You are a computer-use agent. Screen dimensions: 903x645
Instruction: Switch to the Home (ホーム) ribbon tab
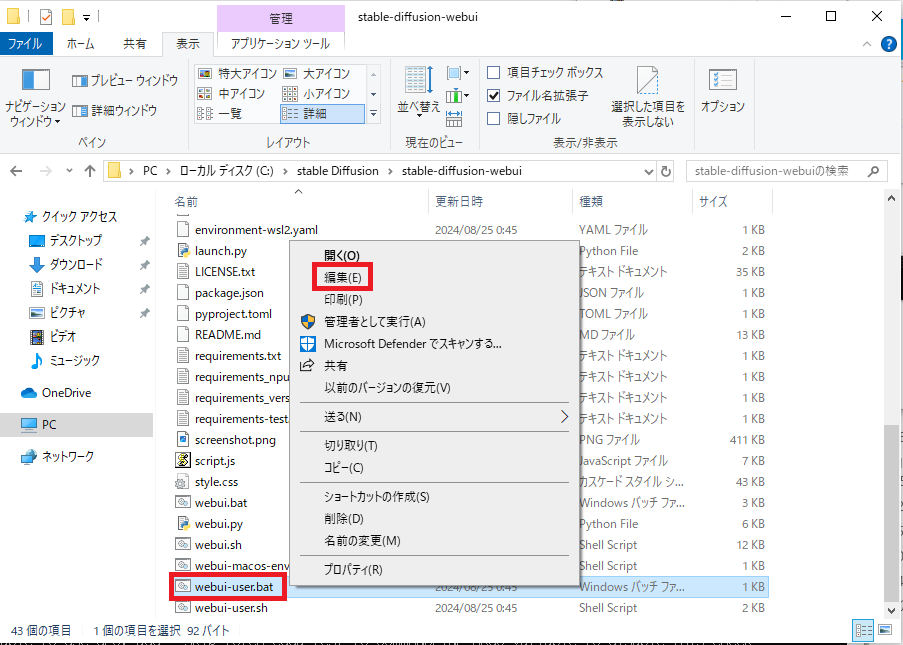coord(80,44)
